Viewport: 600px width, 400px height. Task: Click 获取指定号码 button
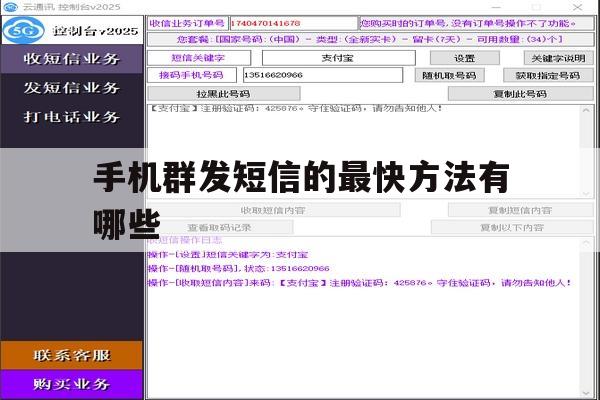point(548,75)
